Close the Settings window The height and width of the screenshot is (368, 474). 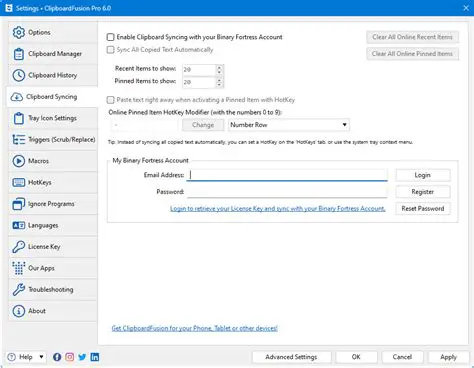point(466,8)
